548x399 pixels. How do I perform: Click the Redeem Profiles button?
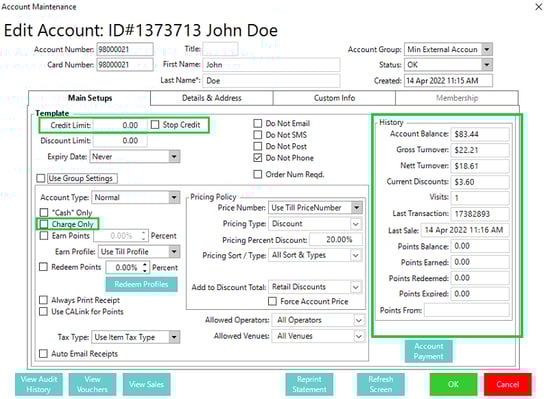click(141, 284)
